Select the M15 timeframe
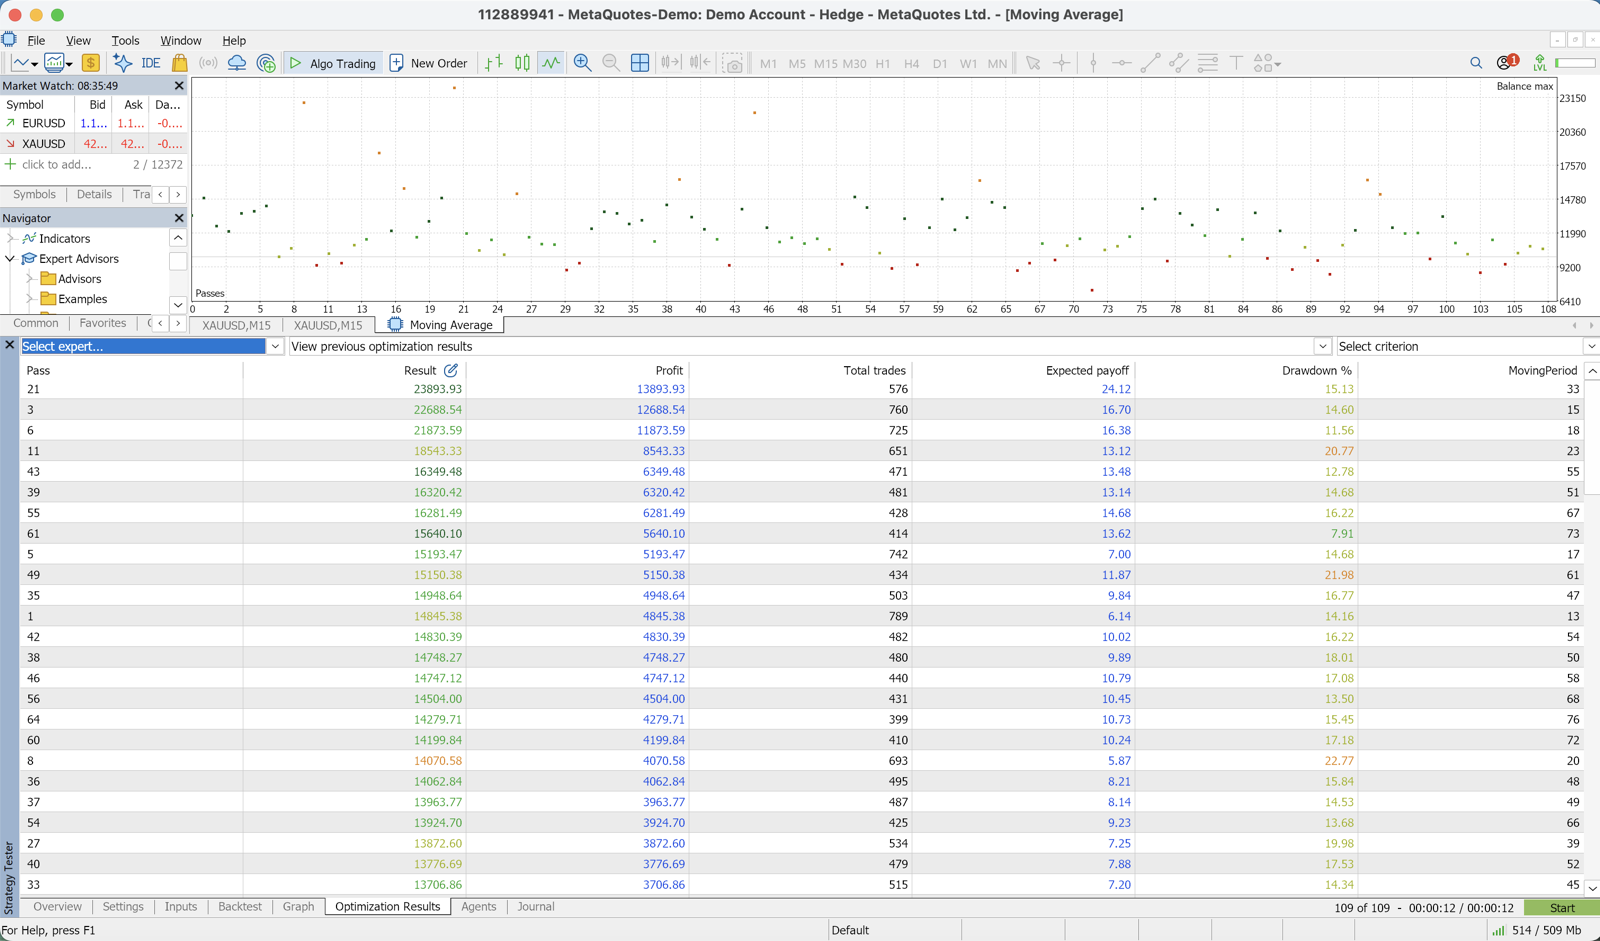1600x941 pixels. point(825,63)
